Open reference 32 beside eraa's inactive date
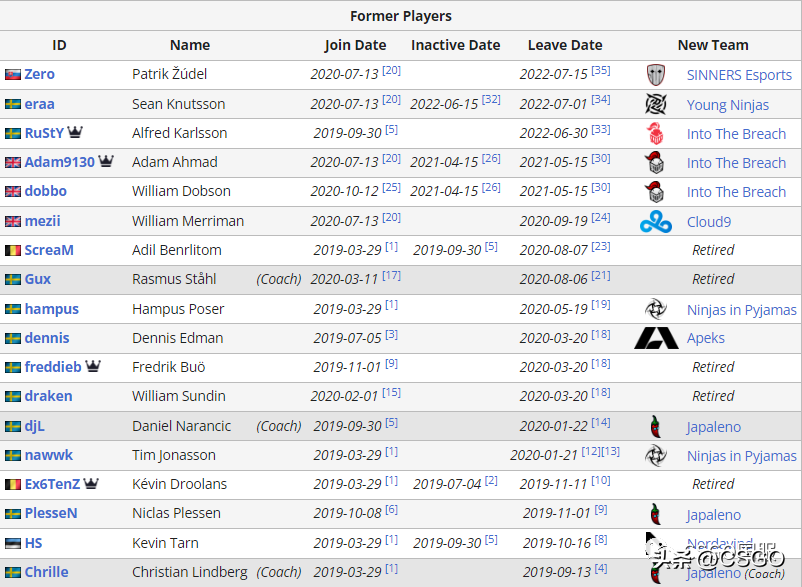802x587 pixels. pyautogui.click(x=491, y=100)
